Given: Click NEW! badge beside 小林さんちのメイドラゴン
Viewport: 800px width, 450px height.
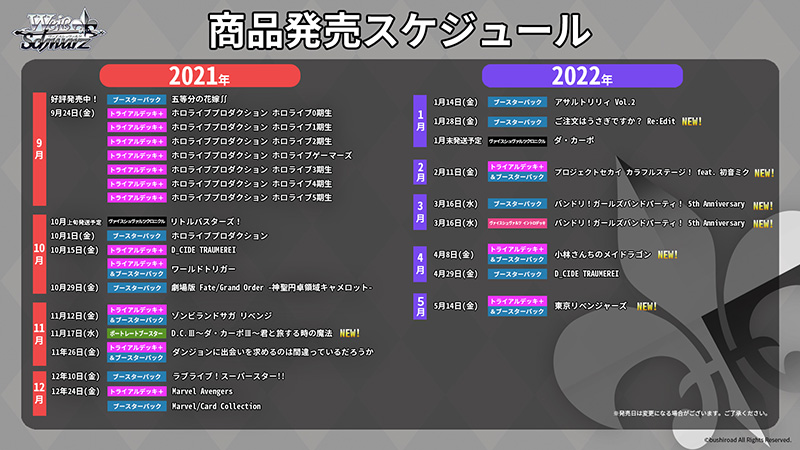Looking at the screenshot, I should (x=667, y=255).
